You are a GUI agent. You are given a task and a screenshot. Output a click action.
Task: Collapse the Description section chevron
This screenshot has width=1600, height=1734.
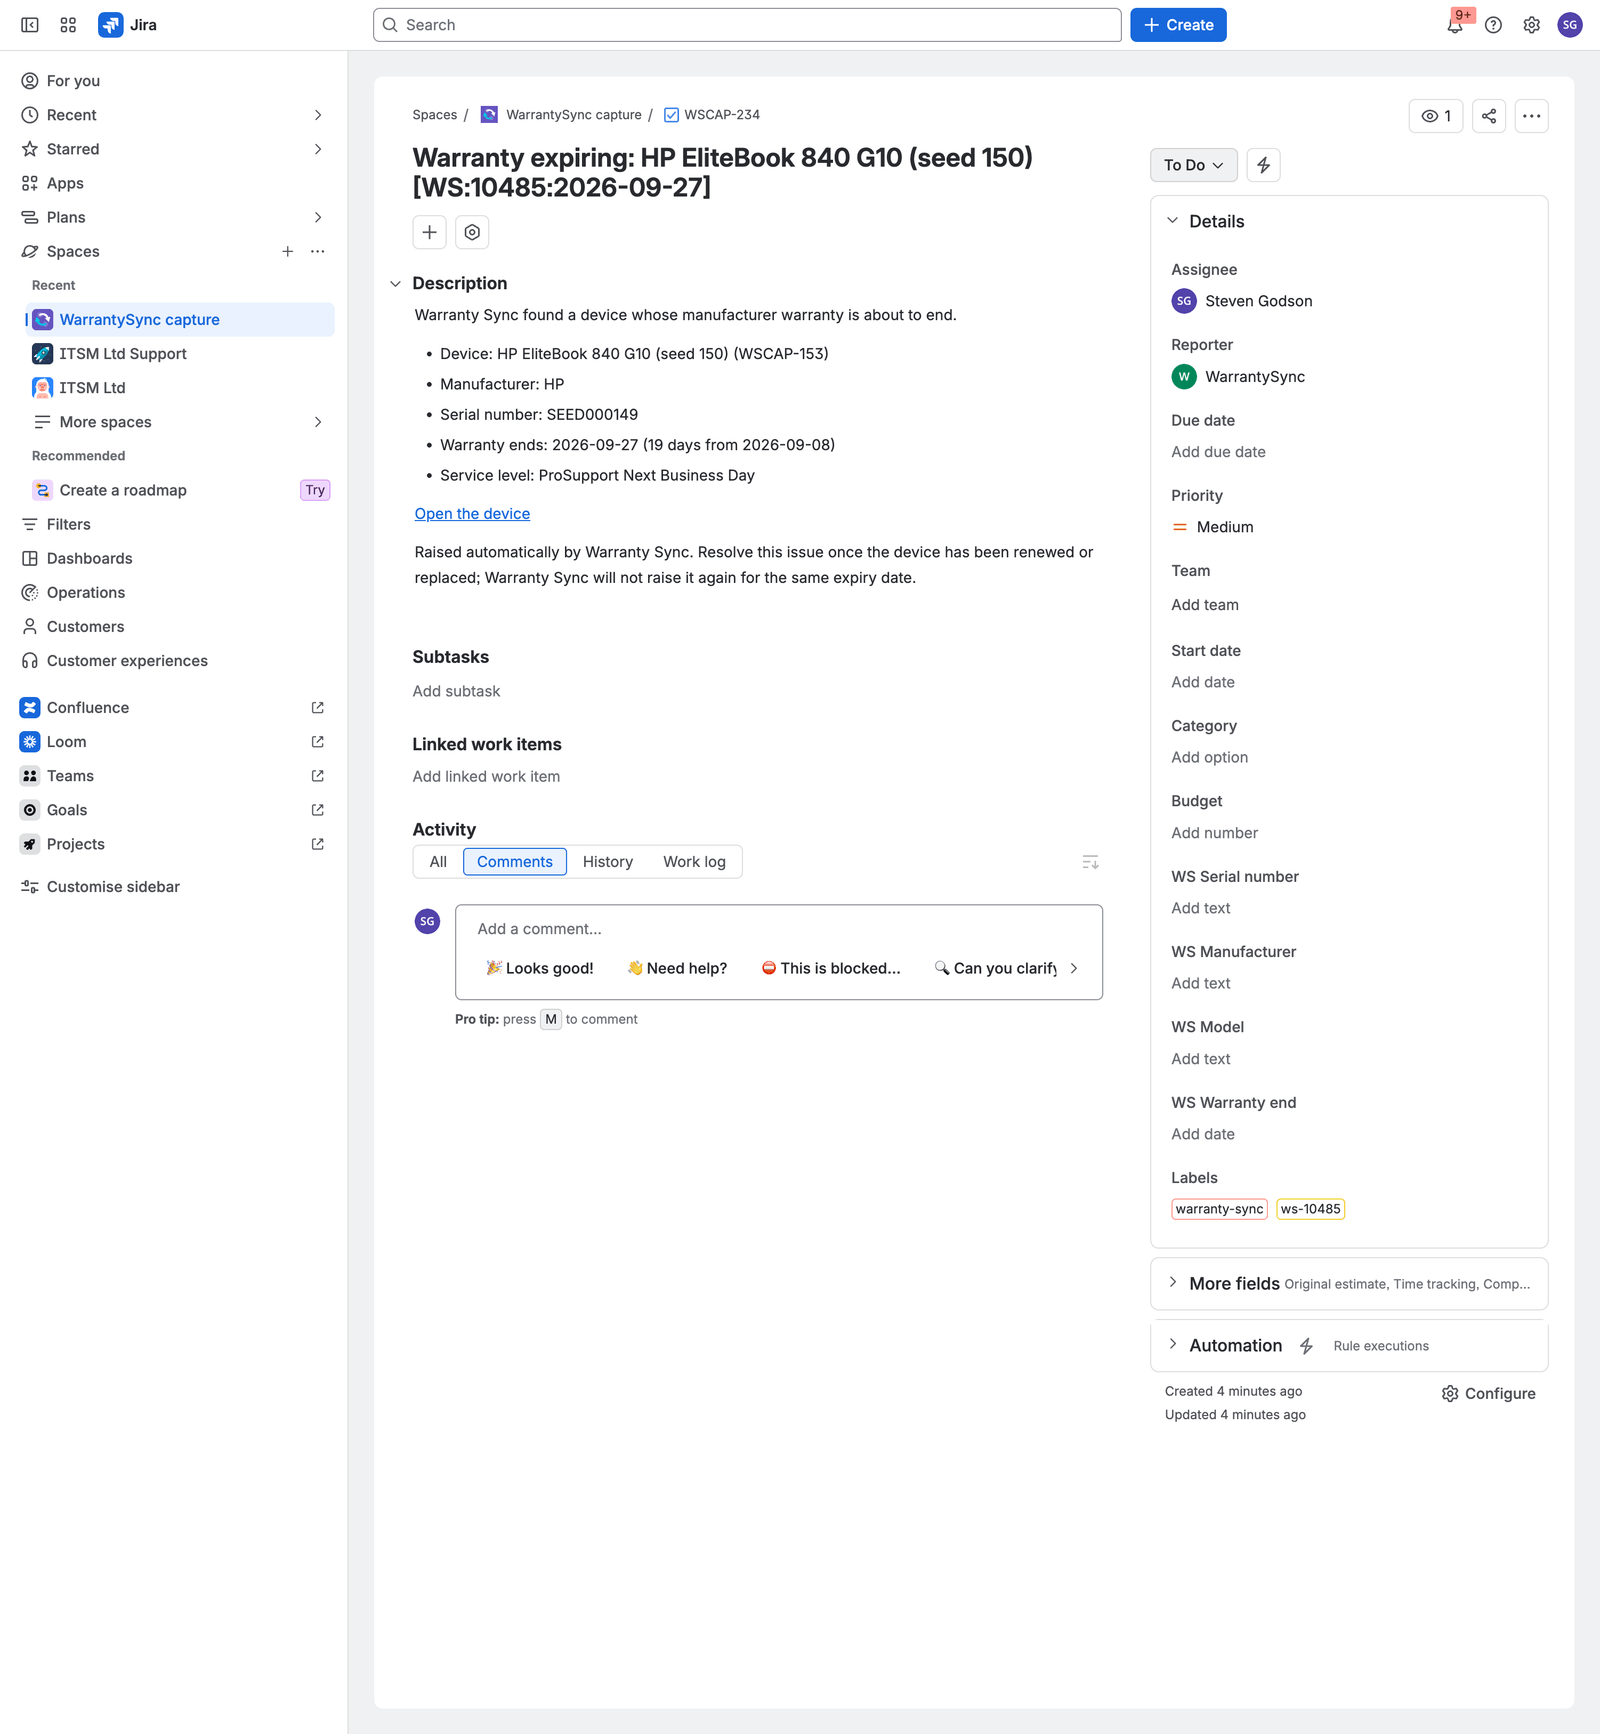(x=395, y=284)
